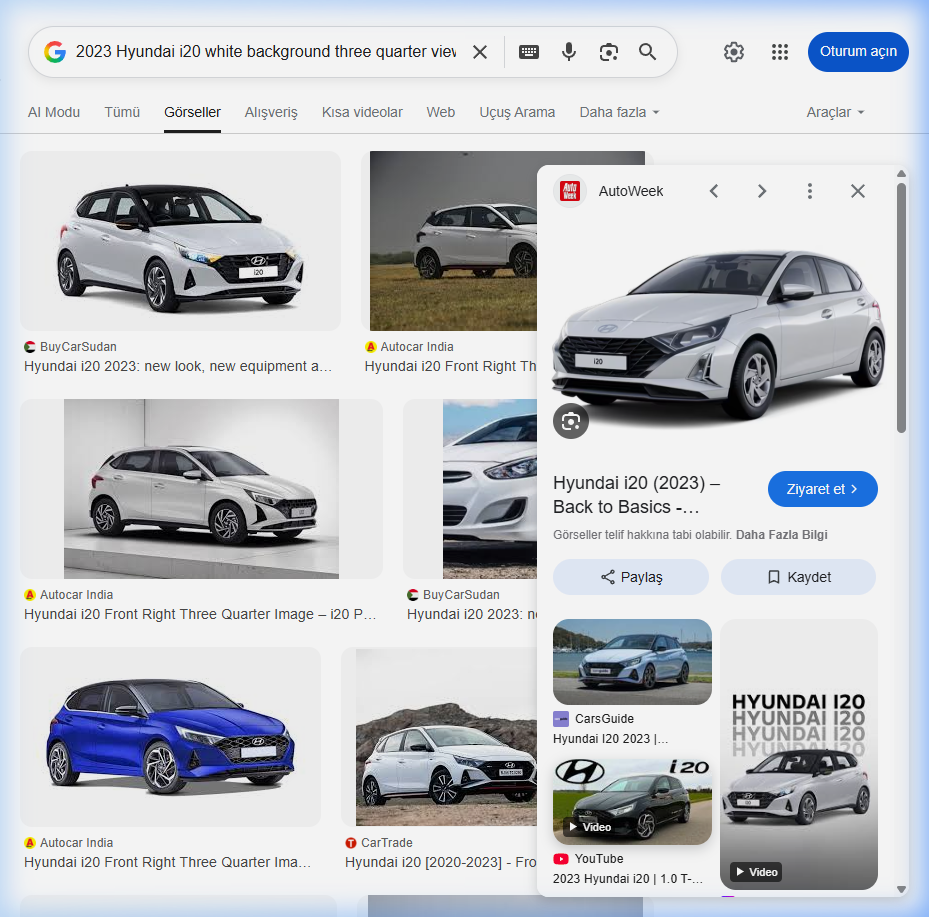Open Autocar India studio white i20 thumbnail
This screenshot has height=917, width=929.
point(201,489)
